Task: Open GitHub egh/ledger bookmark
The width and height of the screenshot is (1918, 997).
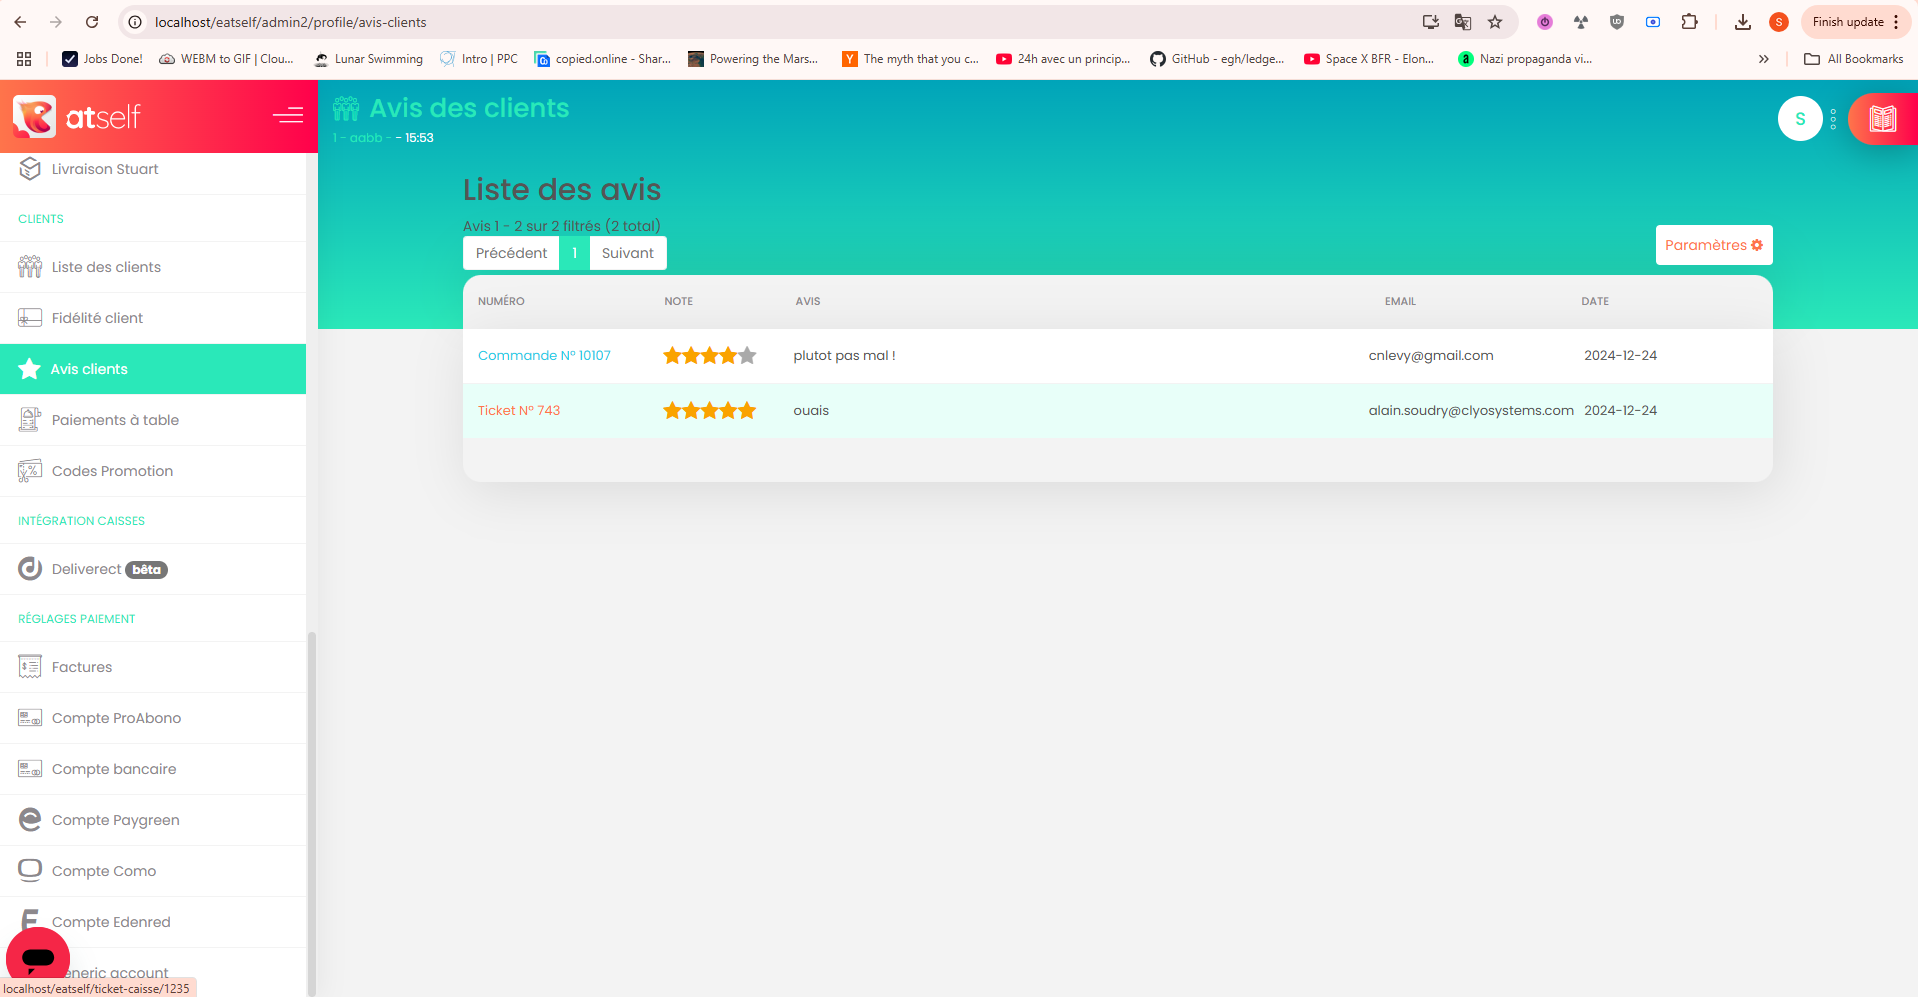Action: pos(1217,59)
